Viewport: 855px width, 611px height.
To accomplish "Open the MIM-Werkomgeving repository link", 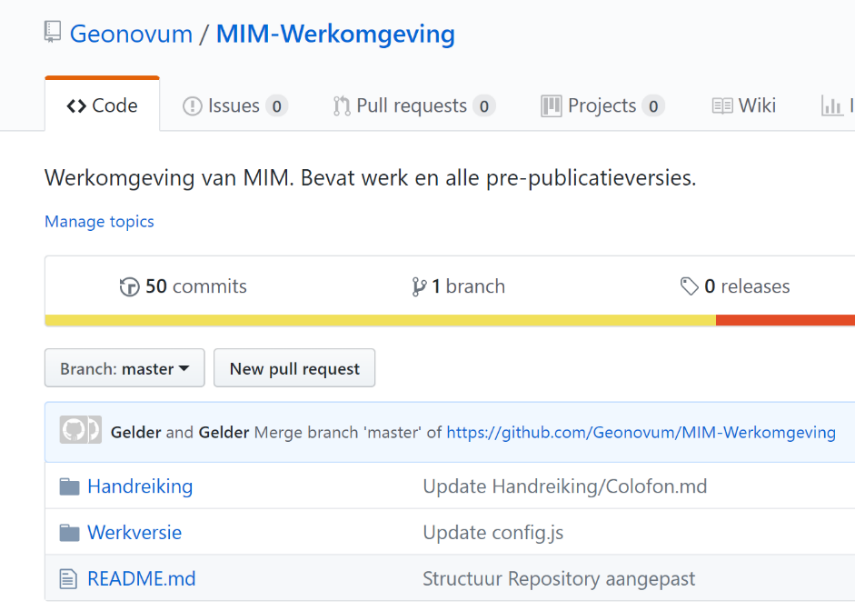I will (335, 34).
